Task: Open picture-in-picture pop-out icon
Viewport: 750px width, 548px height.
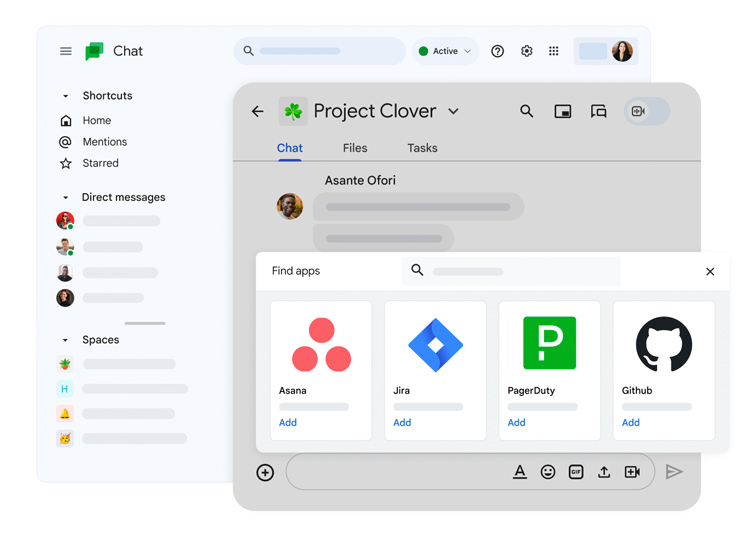Action: (562, 111)
